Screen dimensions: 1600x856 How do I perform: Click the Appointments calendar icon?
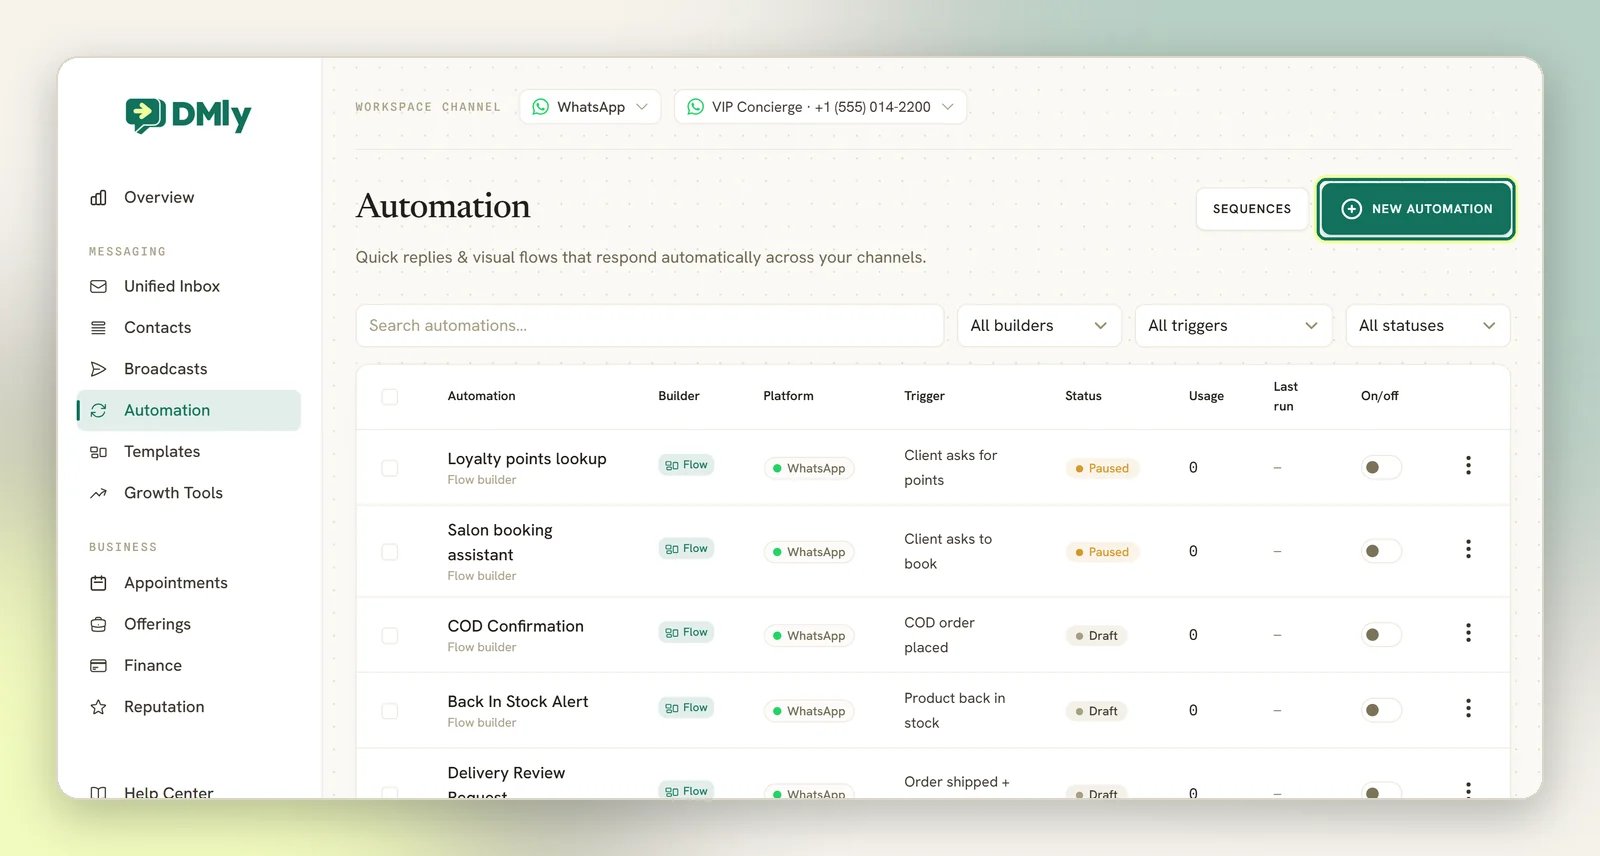coord(98,583)
